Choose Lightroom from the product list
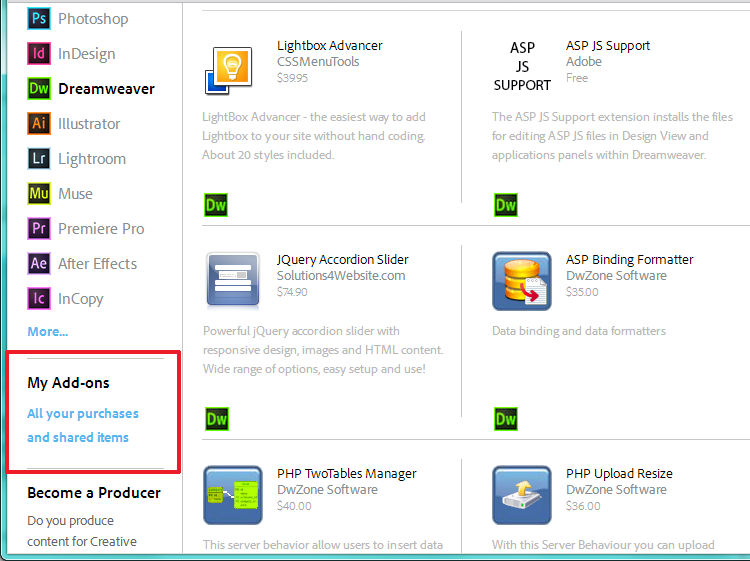 point(92,159)
